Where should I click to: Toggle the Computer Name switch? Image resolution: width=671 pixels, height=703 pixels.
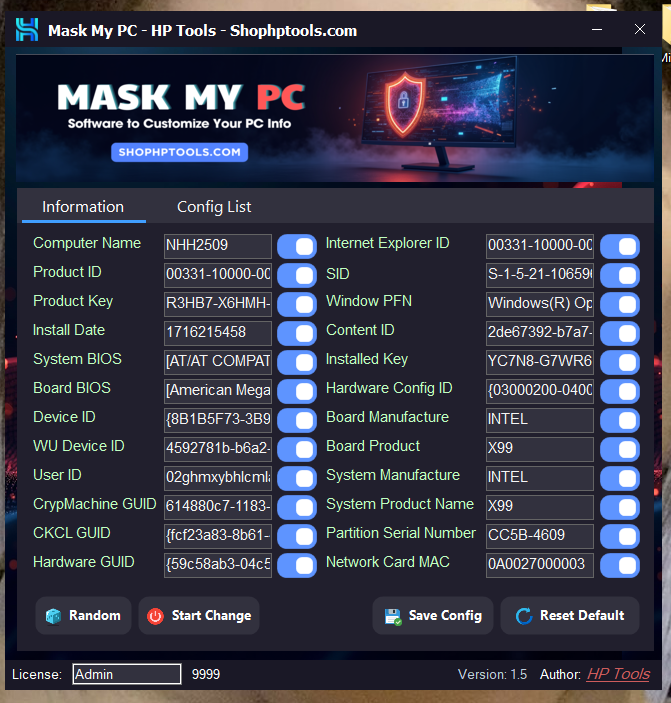(x=296, y=247)
